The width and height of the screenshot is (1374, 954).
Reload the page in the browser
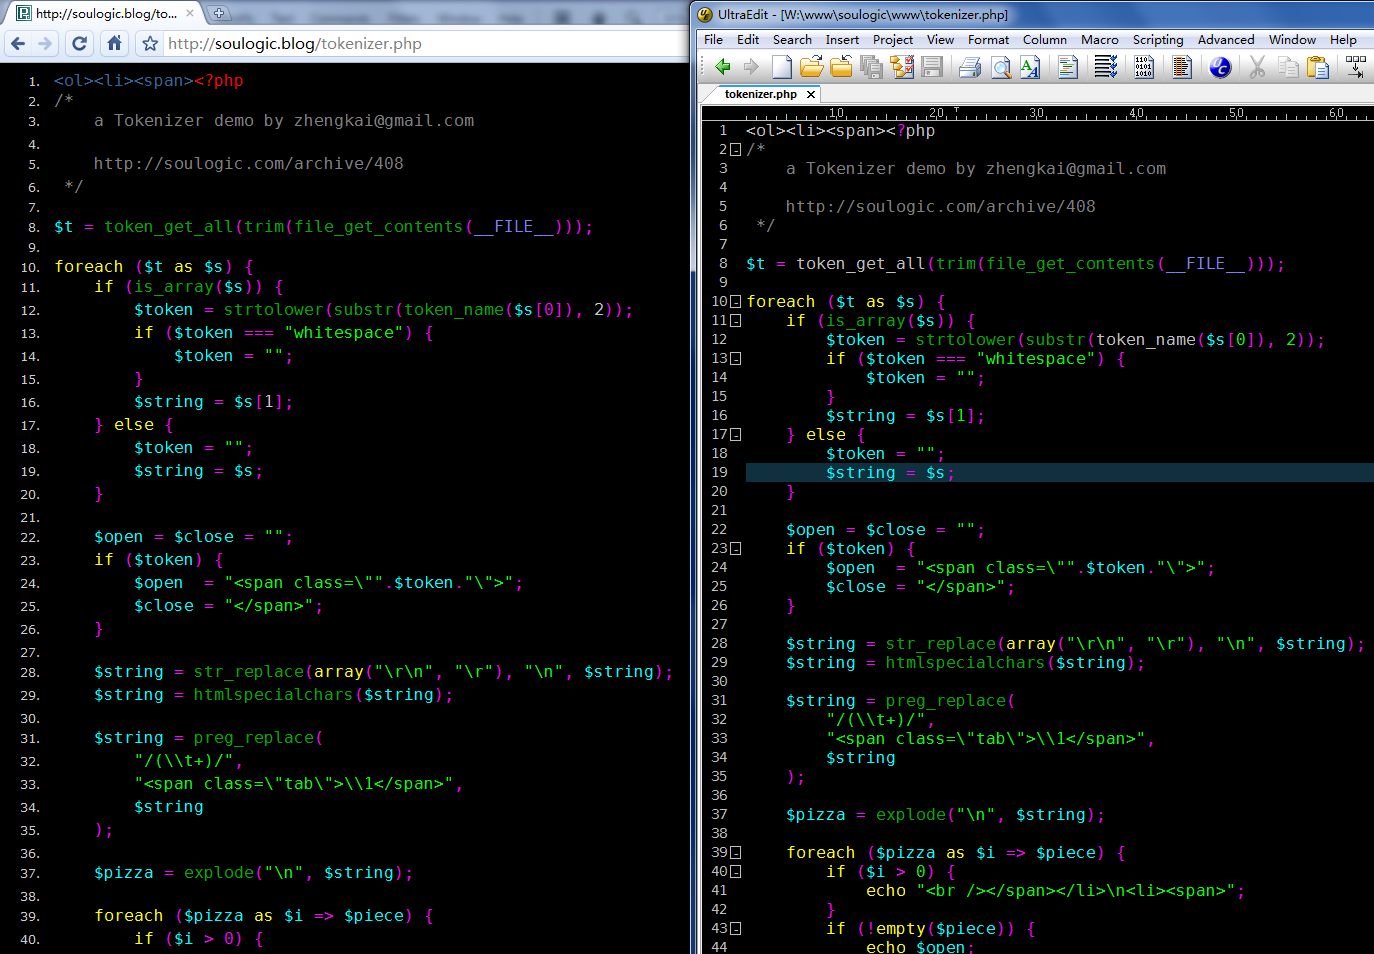coord(80,43)
